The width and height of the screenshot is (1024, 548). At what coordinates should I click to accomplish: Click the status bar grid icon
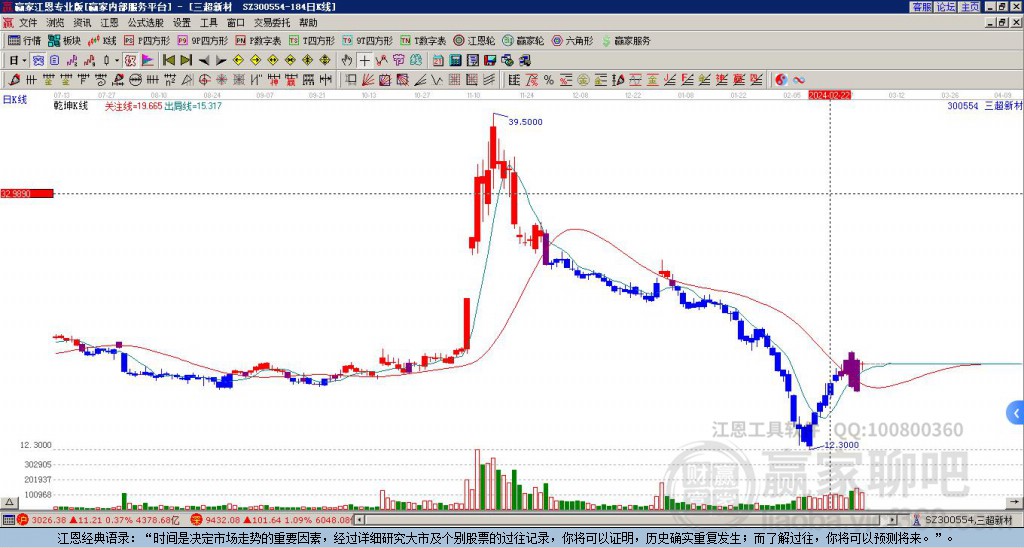pos(8,520)
